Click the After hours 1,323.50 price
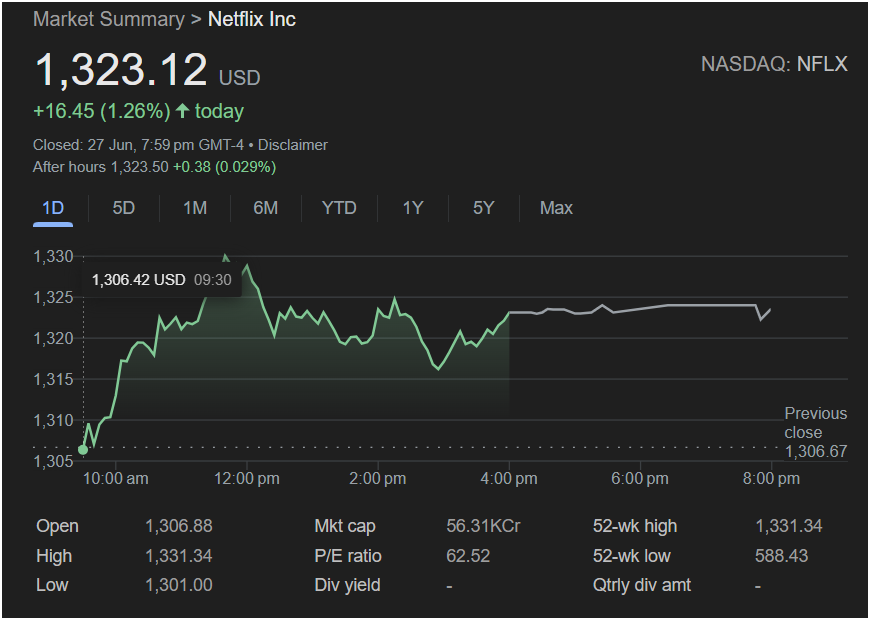 point(100,167)
